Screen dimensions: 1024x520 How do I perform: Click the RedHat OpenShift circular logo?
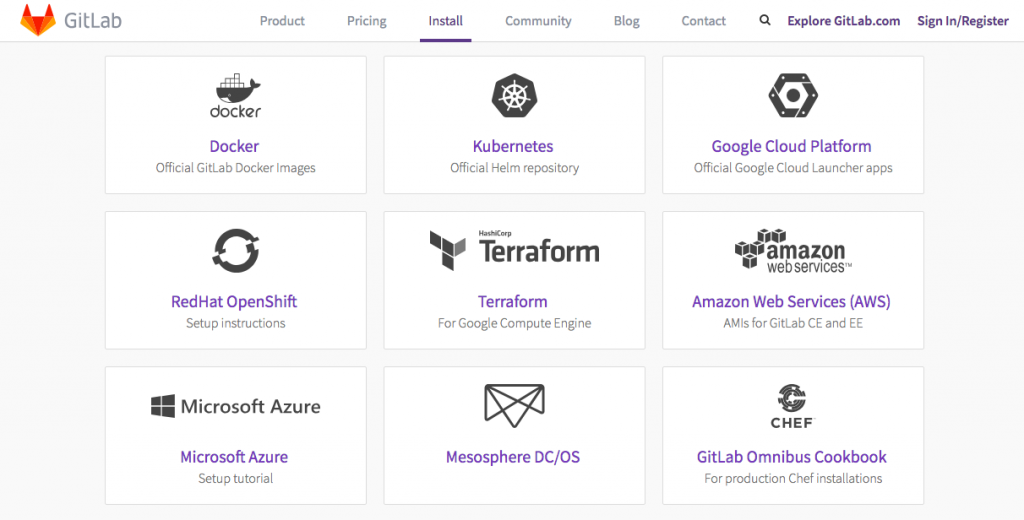(x=236, y=251)
